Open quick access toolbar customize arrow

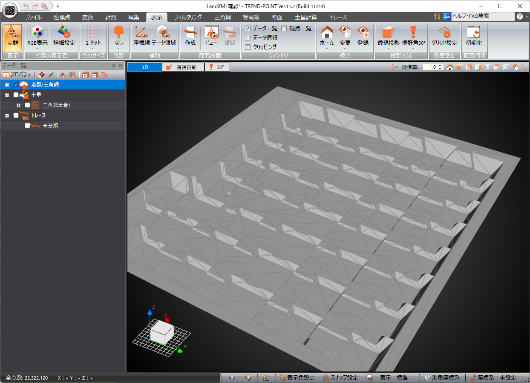click(58, 6)
